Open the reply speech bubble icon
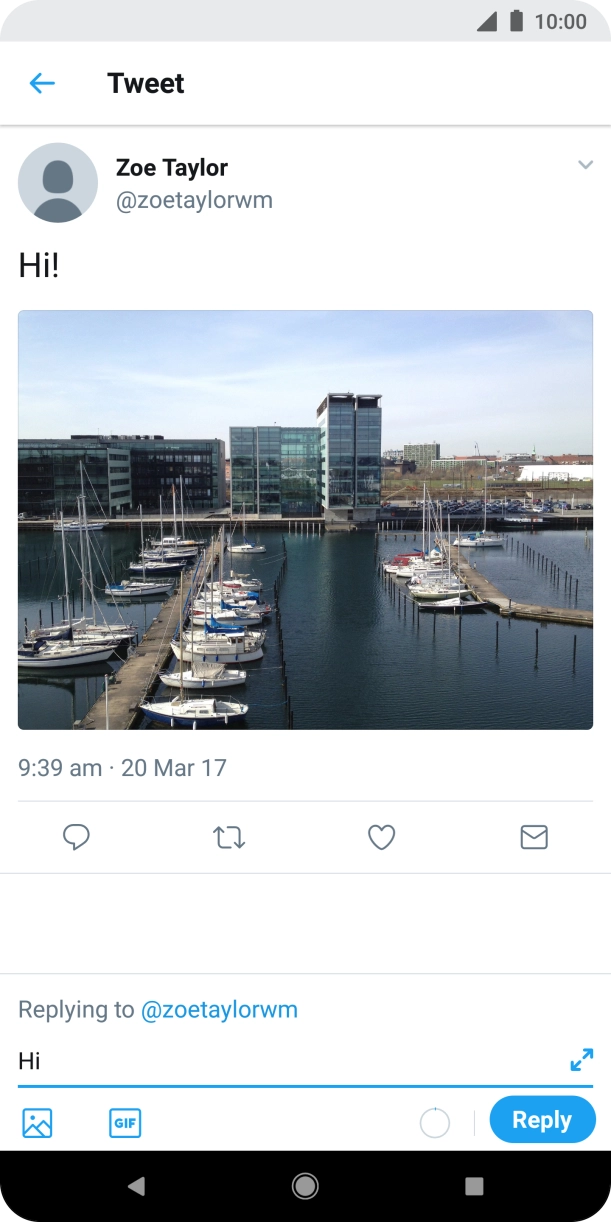This screenshot has width=611, height=1222. point(76,837)
